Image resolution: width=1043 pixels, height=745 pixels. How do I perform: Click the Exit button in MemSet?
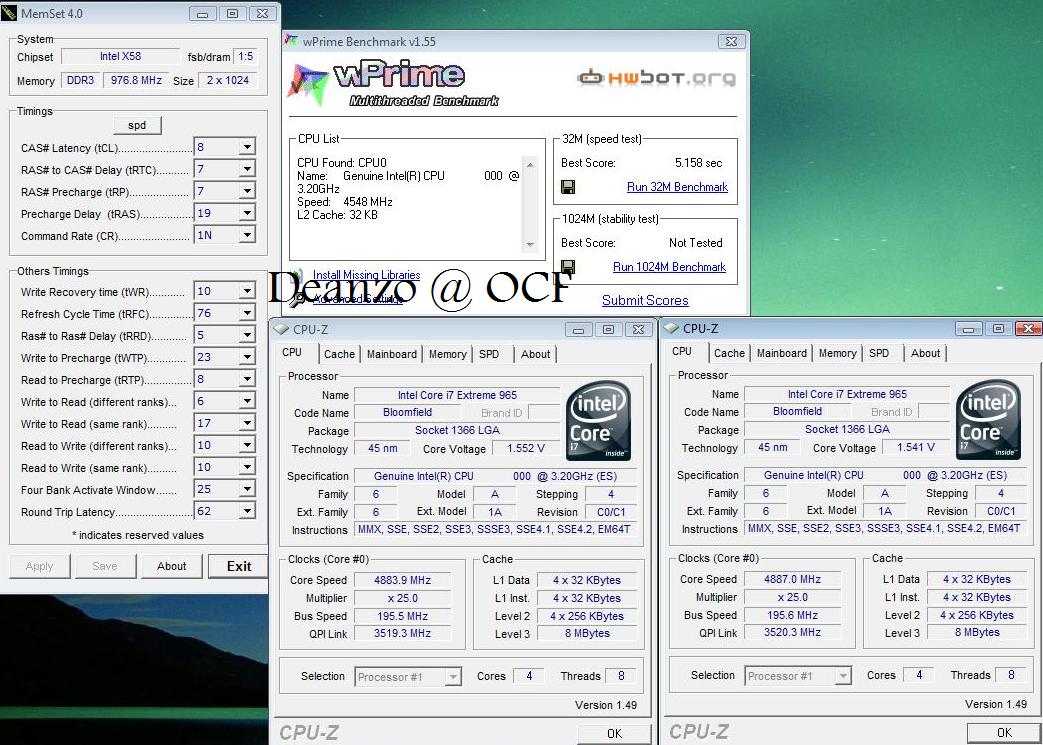click(239, 566)
